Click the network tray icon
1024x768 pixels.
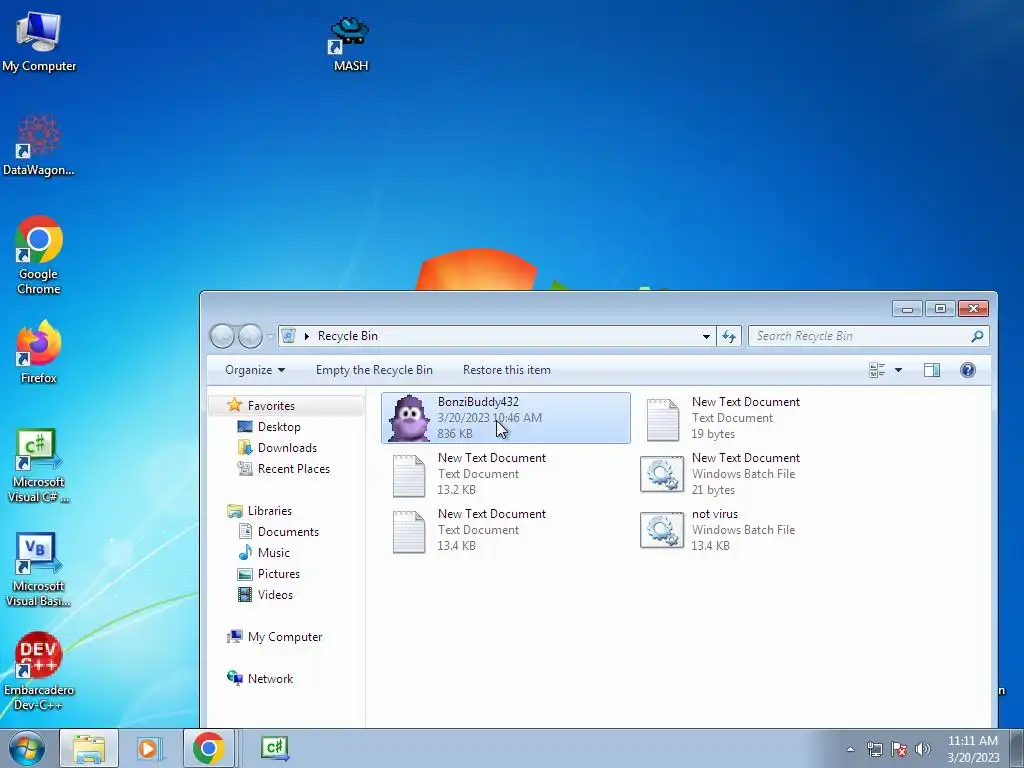[x=874, y=749]
